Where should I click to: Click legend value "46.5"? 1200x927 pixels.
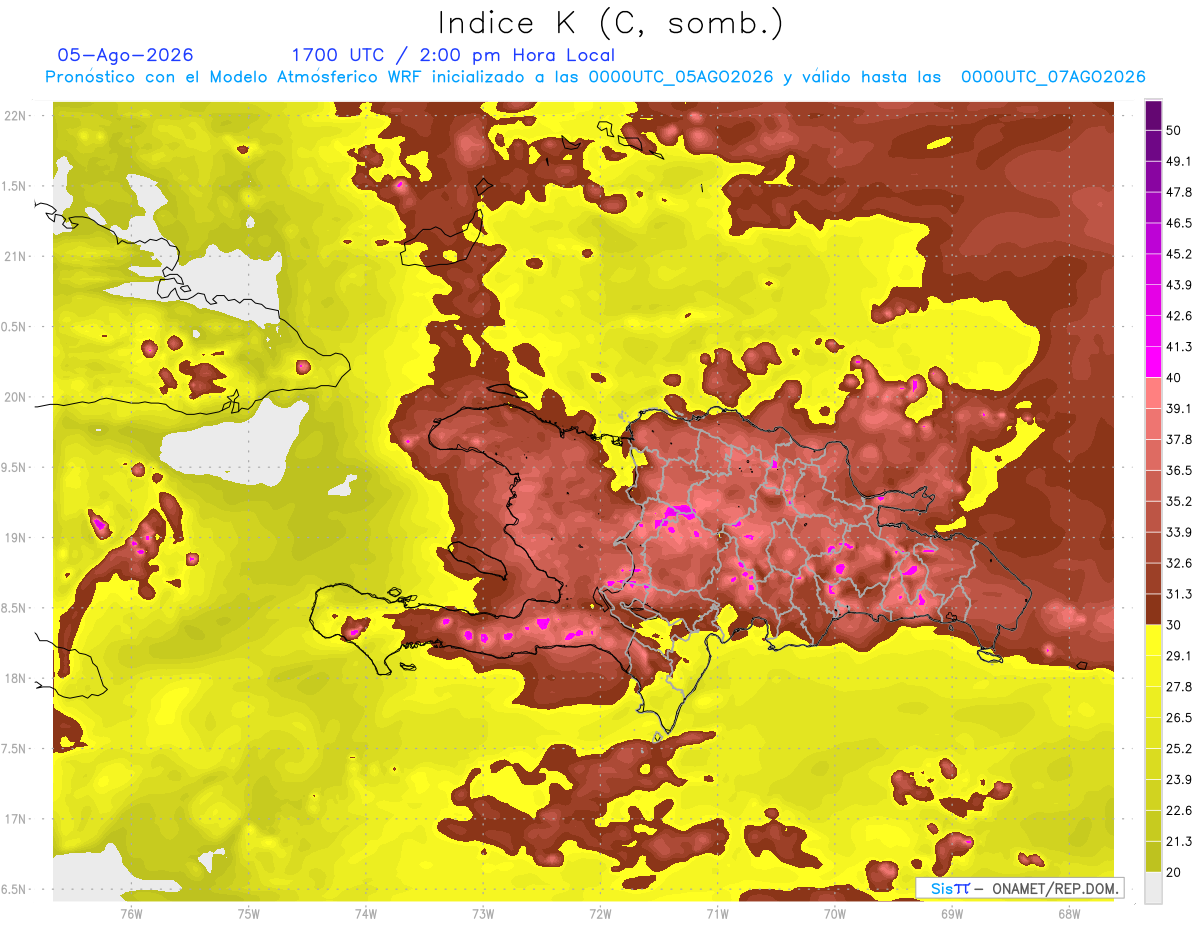point(1178,223)
